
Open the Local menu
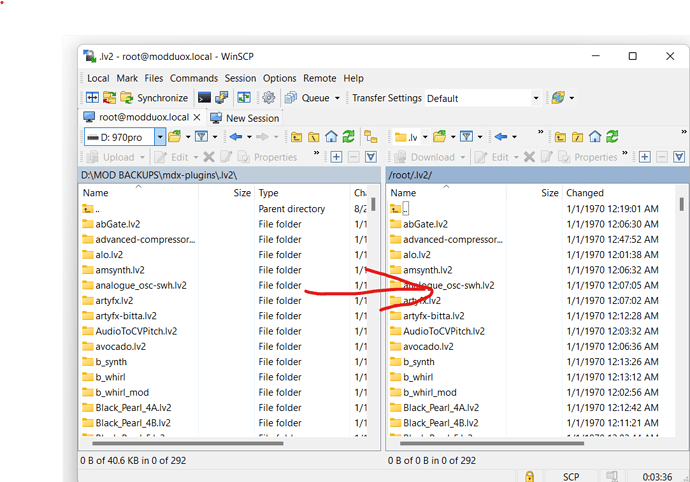(x=98, y=78)
